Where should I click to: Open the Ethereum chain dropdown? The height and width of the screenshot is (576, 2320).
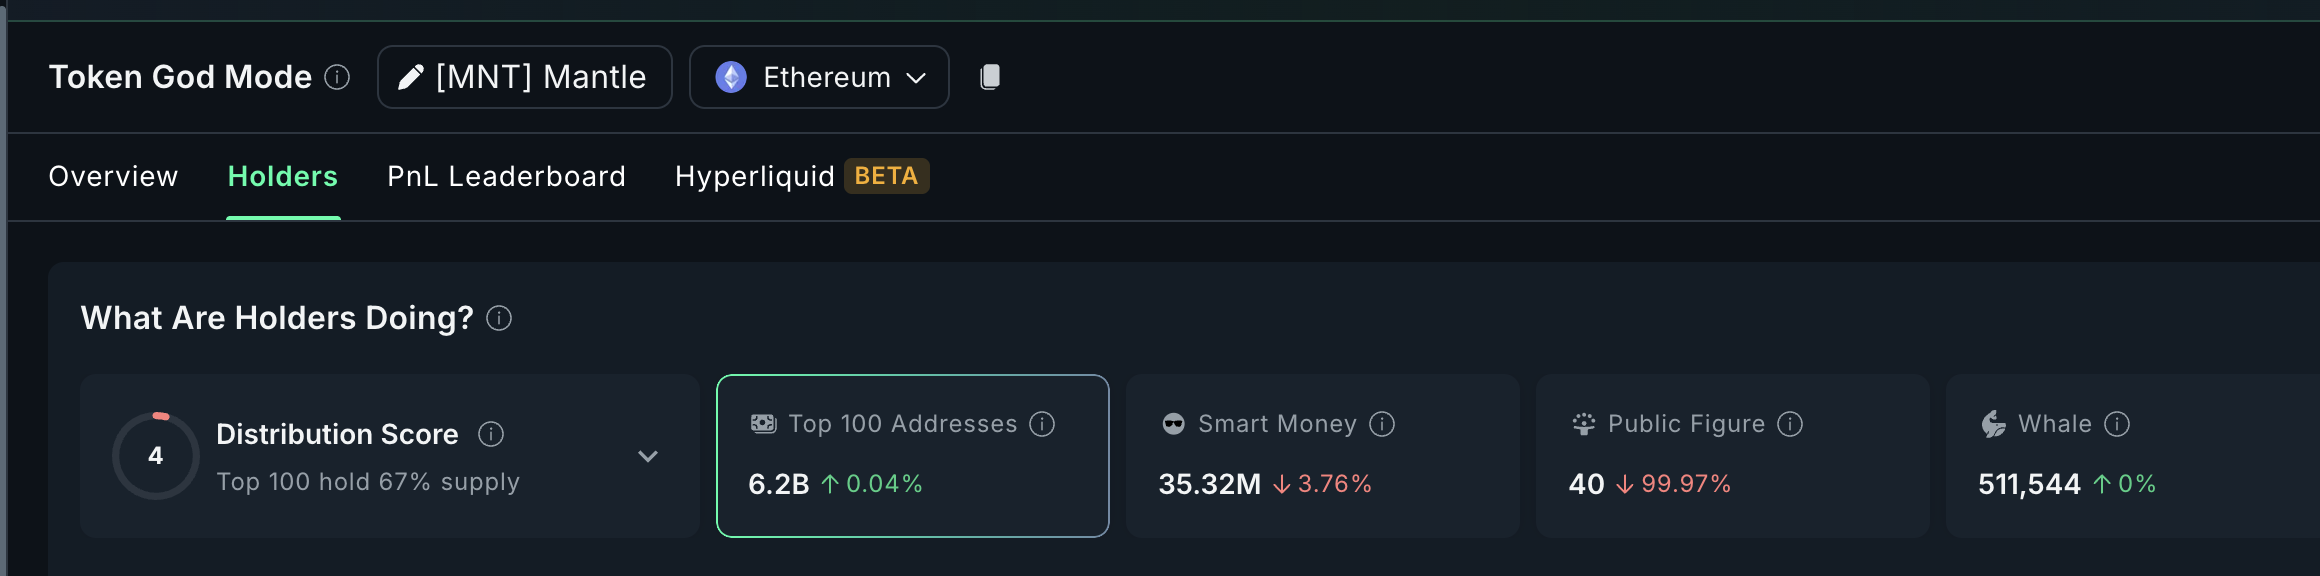(819, 77)
